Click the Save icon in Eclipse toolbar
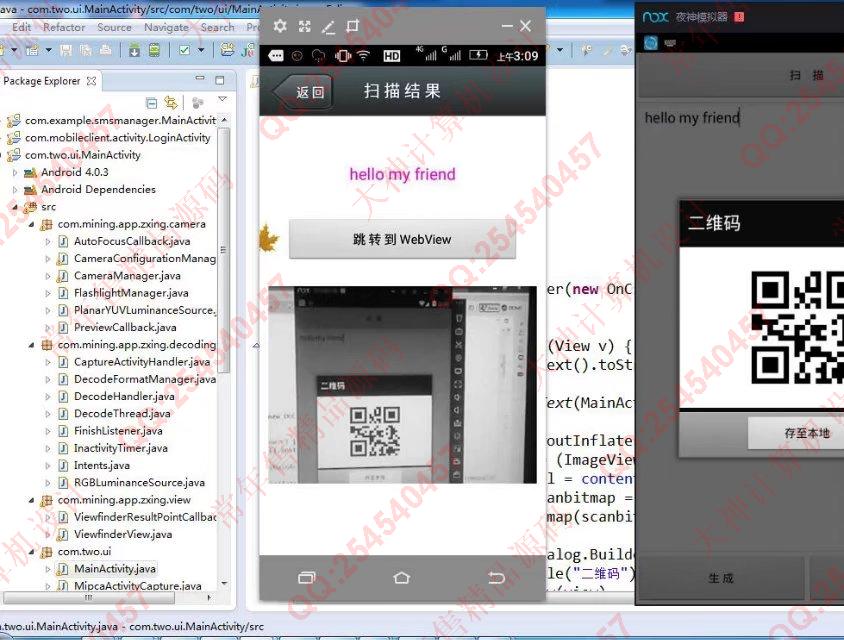 pyautogui.click(x=66, y=50)
